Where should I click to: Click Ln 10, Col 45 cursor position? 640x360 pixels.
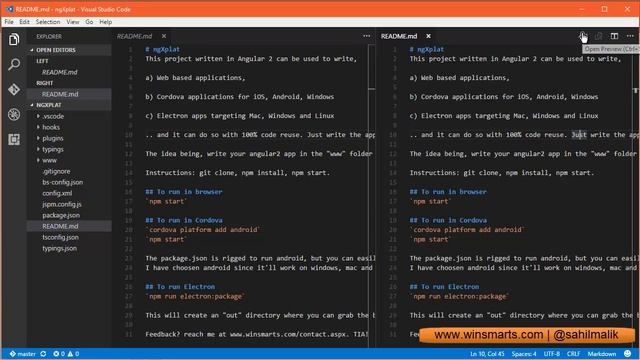point(487,354)
